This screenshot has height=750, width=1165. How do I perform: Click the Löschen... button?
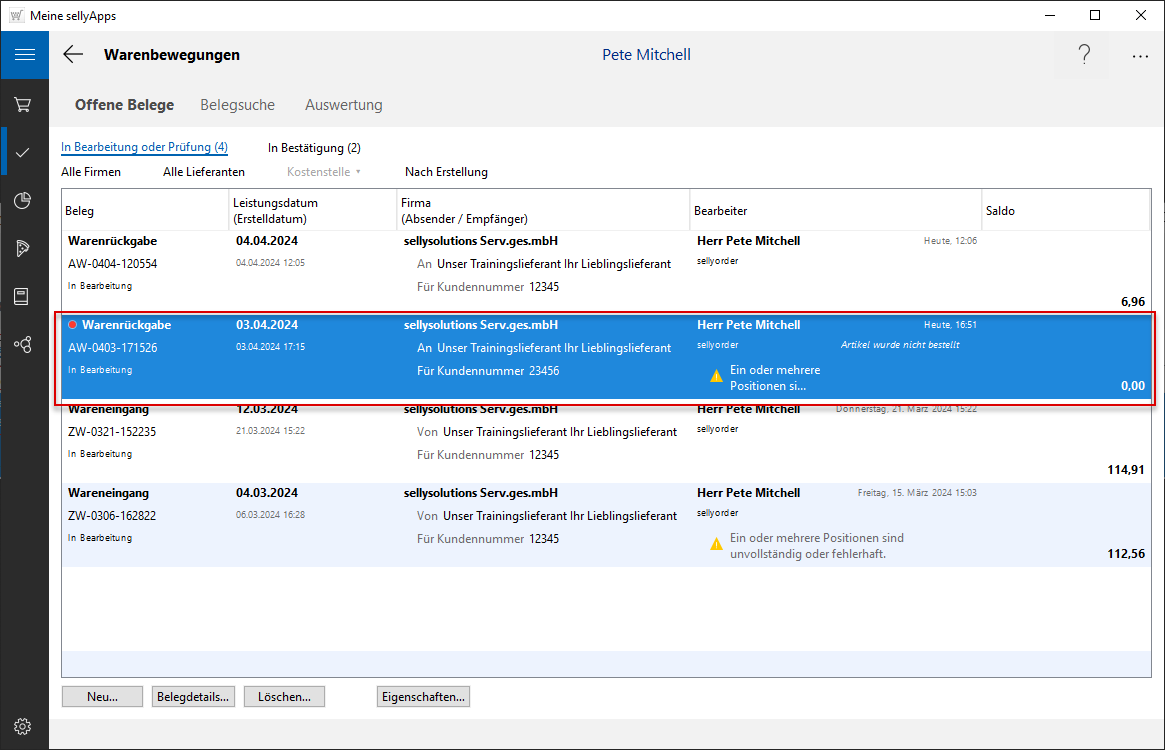[x=284, y=697]
